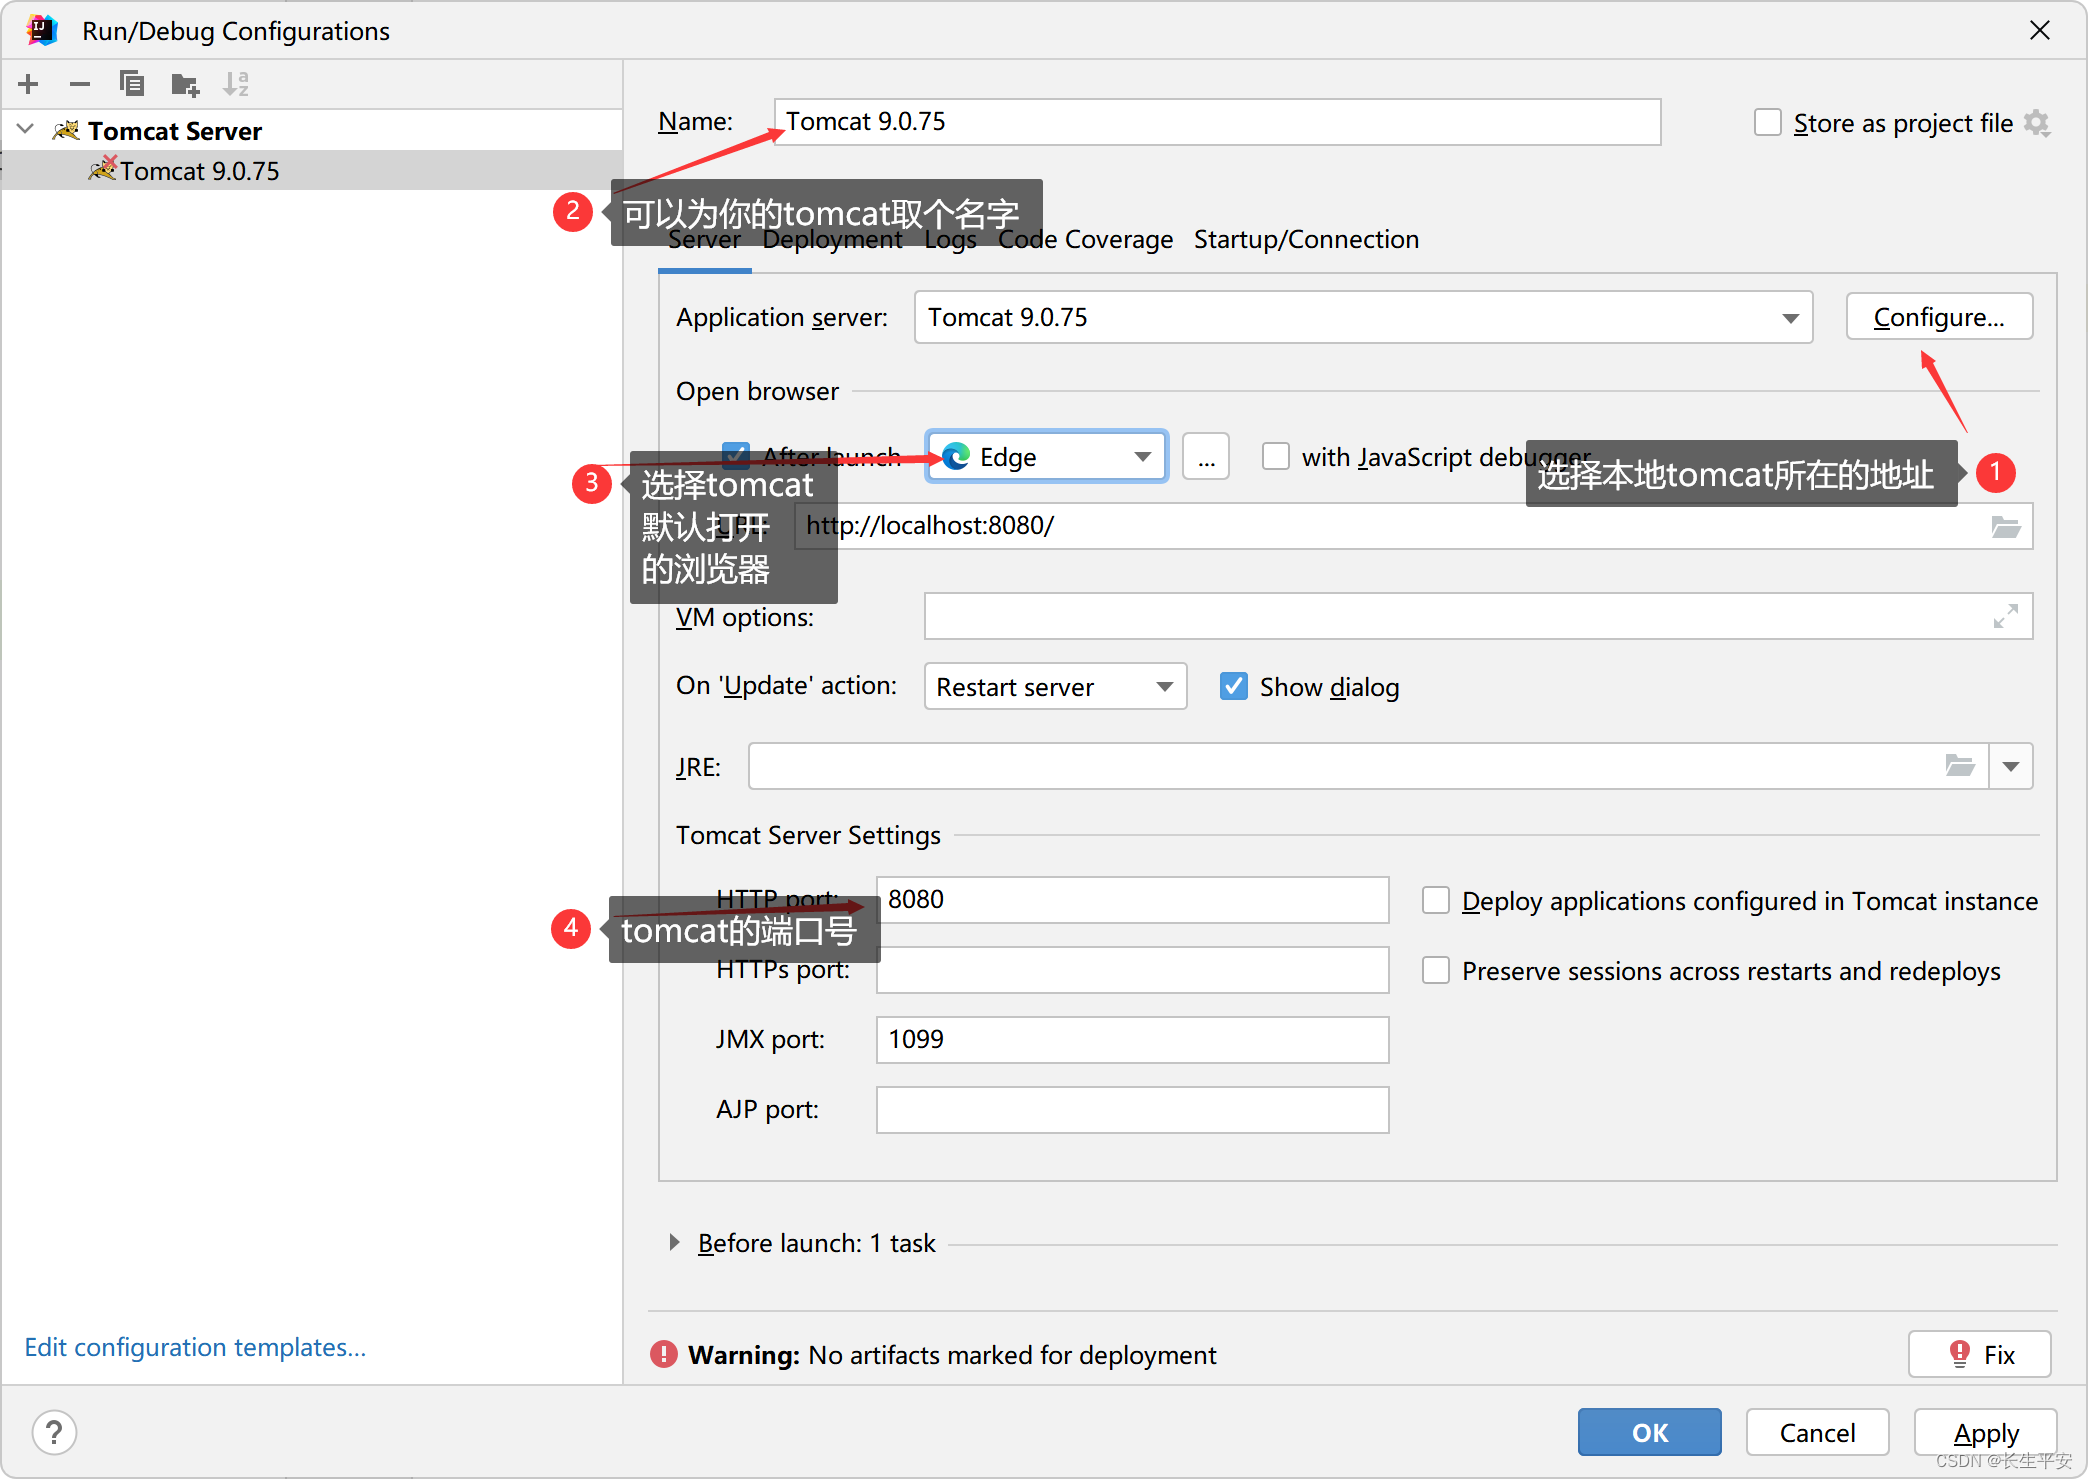This screenshot has width=2088, height=1479.
Task: Switch to the Server tab
Action: tap(704, 240)
